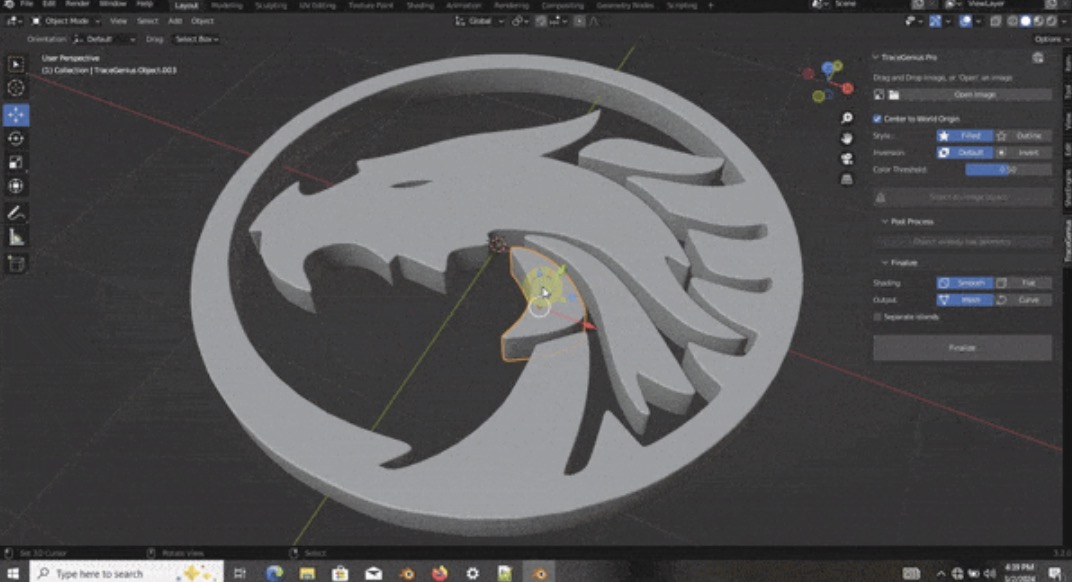Set Output to Mesh
1072x582 pixels.
click(x=964, y=300)
